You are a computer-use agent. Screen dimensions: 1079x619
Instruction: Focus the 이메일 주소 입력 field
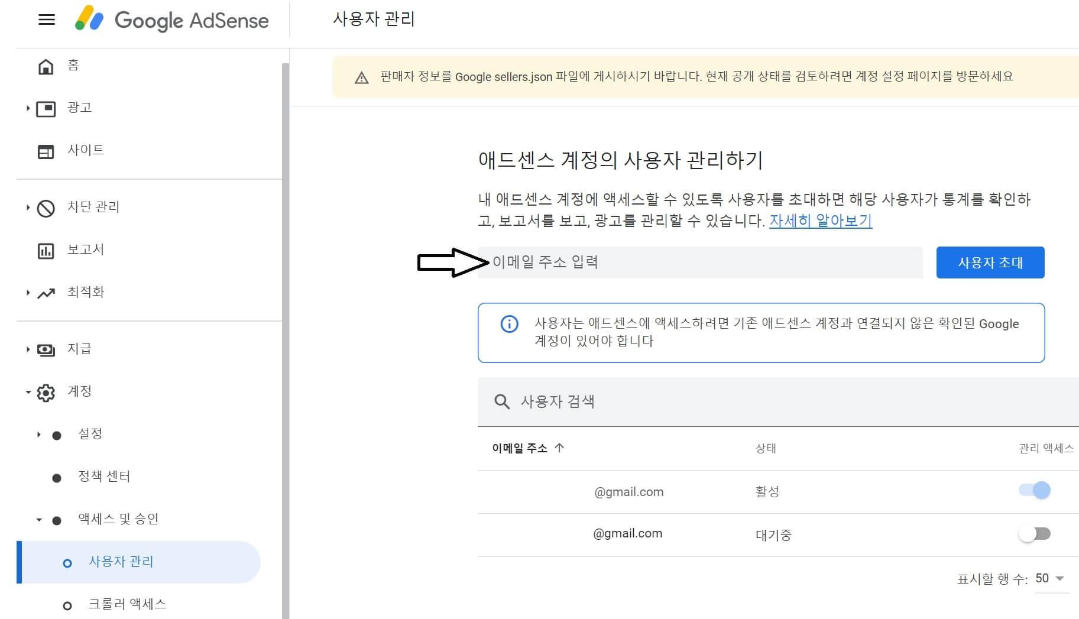point(700,263)
